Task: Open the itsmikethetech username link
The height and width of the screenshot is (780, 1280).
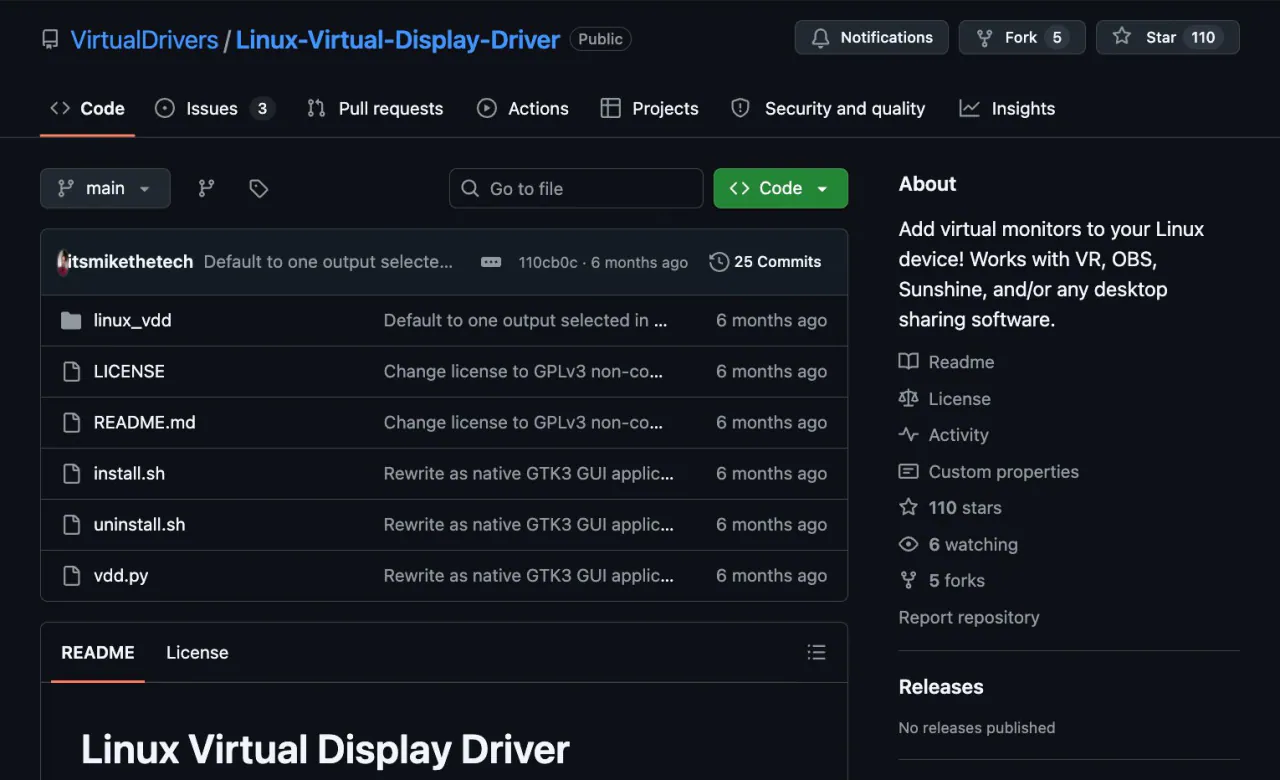Action: [x=133, y=262]
